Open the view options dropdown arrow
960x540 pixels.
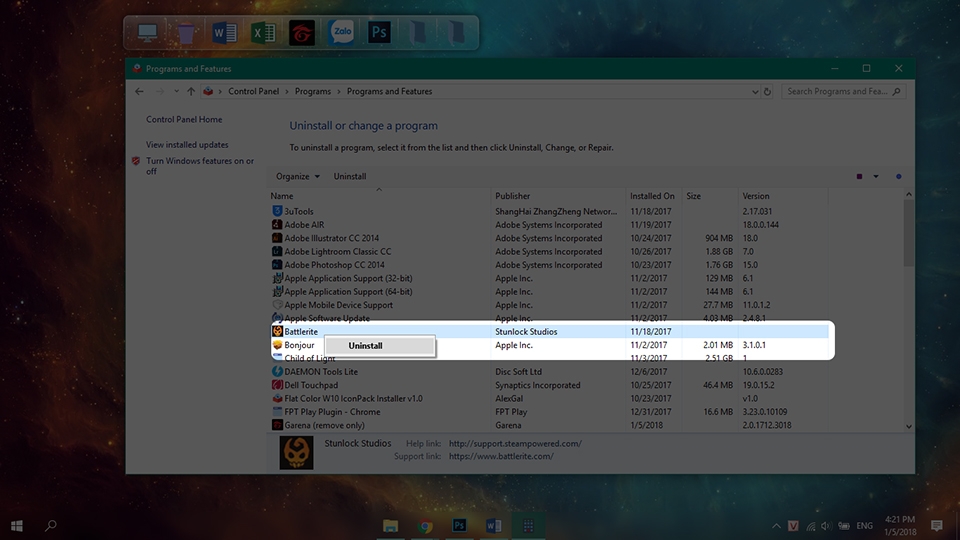[876, 176]
